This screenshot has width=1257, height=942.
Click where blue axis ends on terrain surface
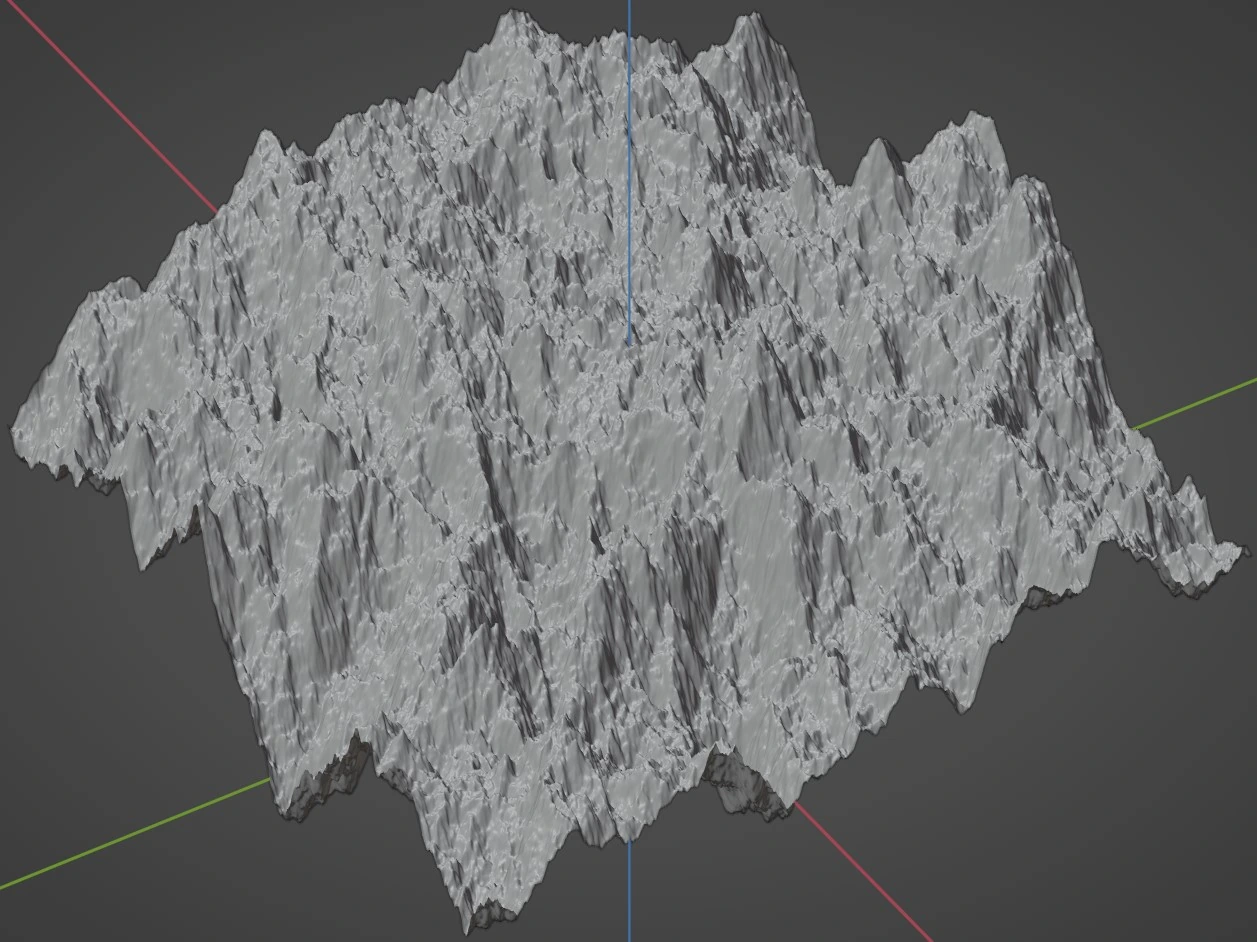[629, 344]
